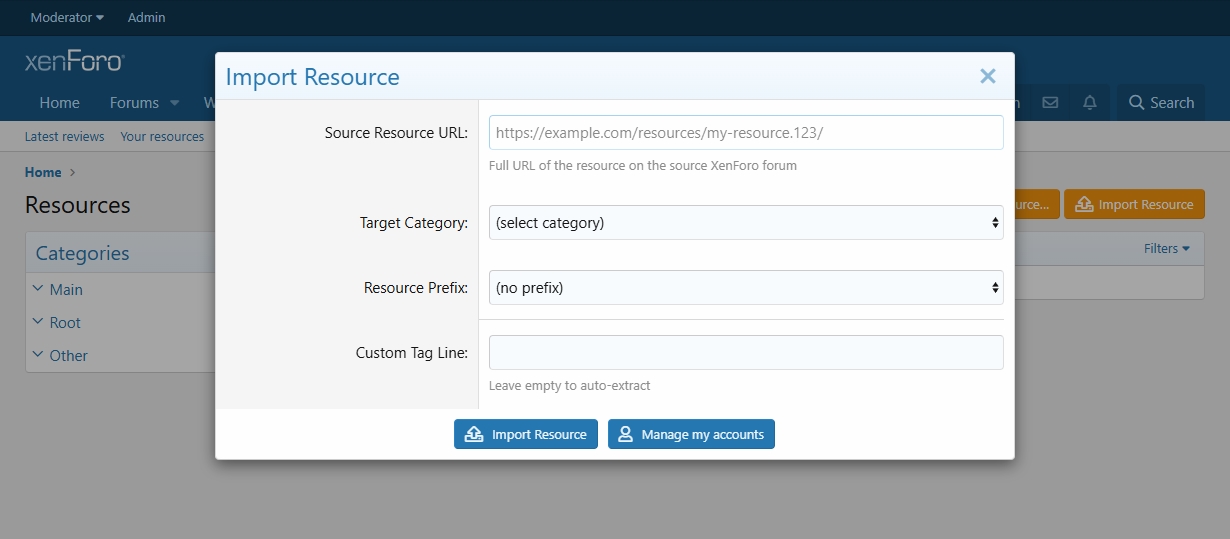Viewport: 1230px width, 539px height.
Task: Click the orange Import Resource button icon
Action: (x=1084, y=204)
